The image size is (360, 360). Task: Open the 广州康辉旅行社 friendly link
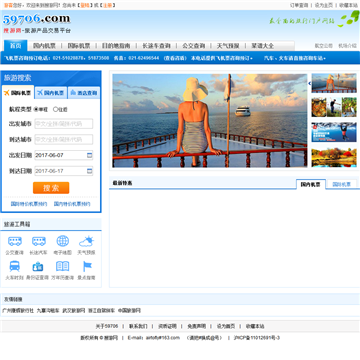(x=18, y=310)
